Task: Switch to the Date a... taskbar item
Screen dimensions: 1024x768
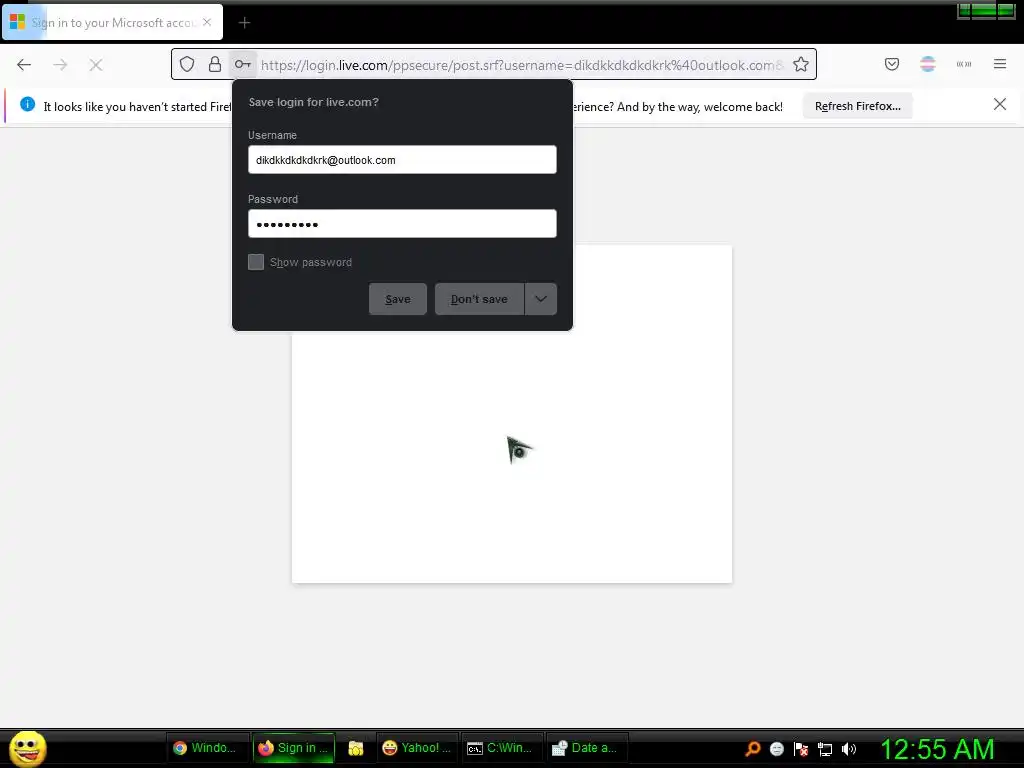Action: tap(586, 748)
